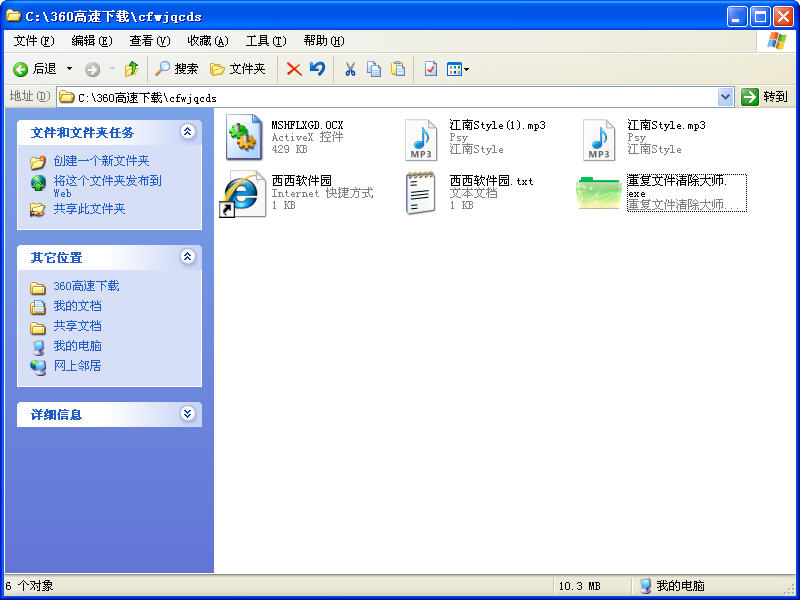The image size is (800, 600).
Task: Toggle the 文件夹 folders pane button
Action: click(x=238, y=69)
